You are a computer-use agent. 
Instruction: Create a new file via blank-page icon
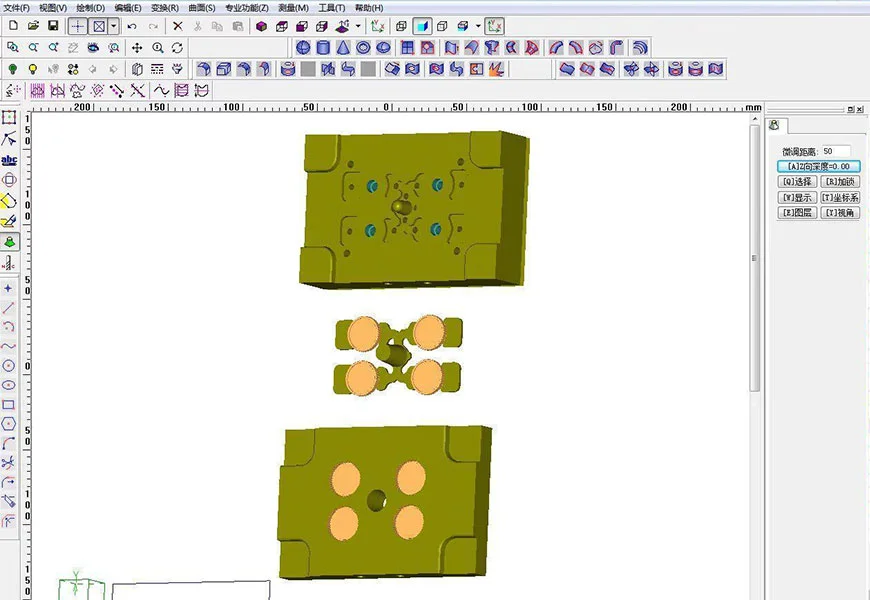coord(13,26)
